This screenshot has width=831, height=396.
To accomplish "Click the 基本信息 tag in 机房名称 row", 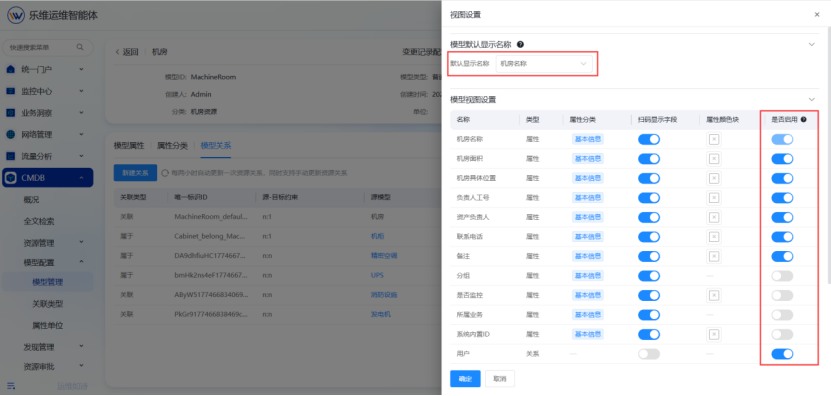I will coord(588,139).
